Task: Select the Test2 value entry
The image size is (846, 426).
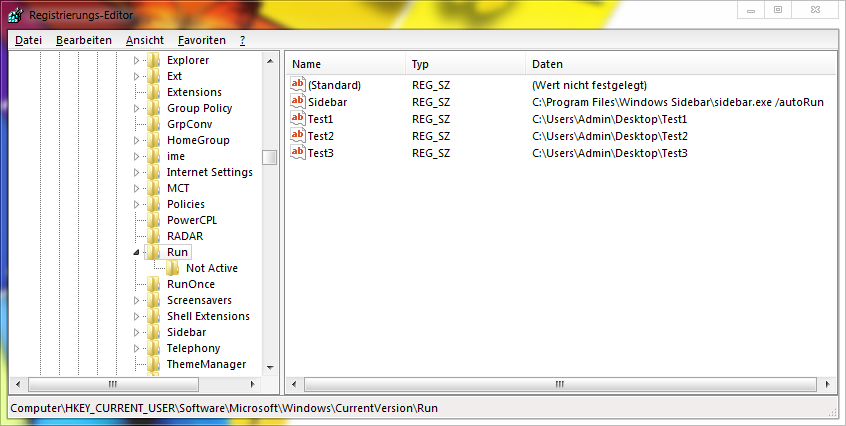Action: click(320, 136)
